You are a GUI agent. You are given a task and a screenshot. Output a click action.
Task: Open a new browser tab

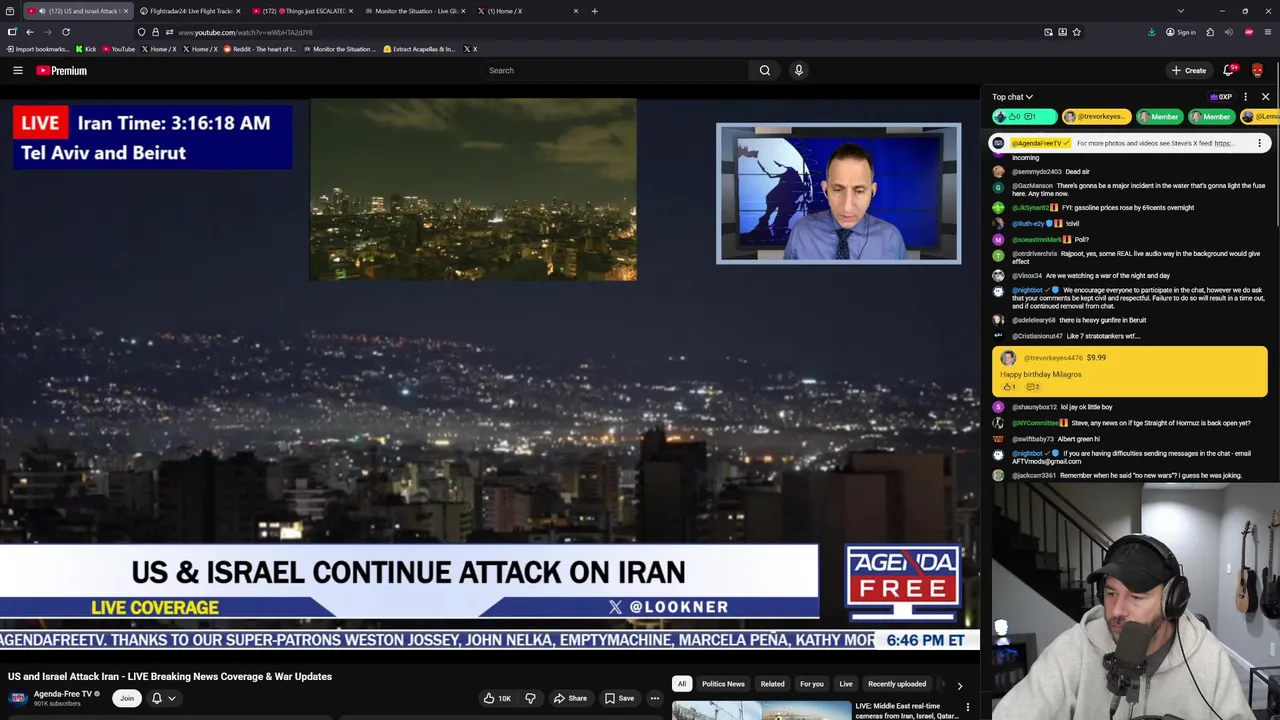[594, 11]
